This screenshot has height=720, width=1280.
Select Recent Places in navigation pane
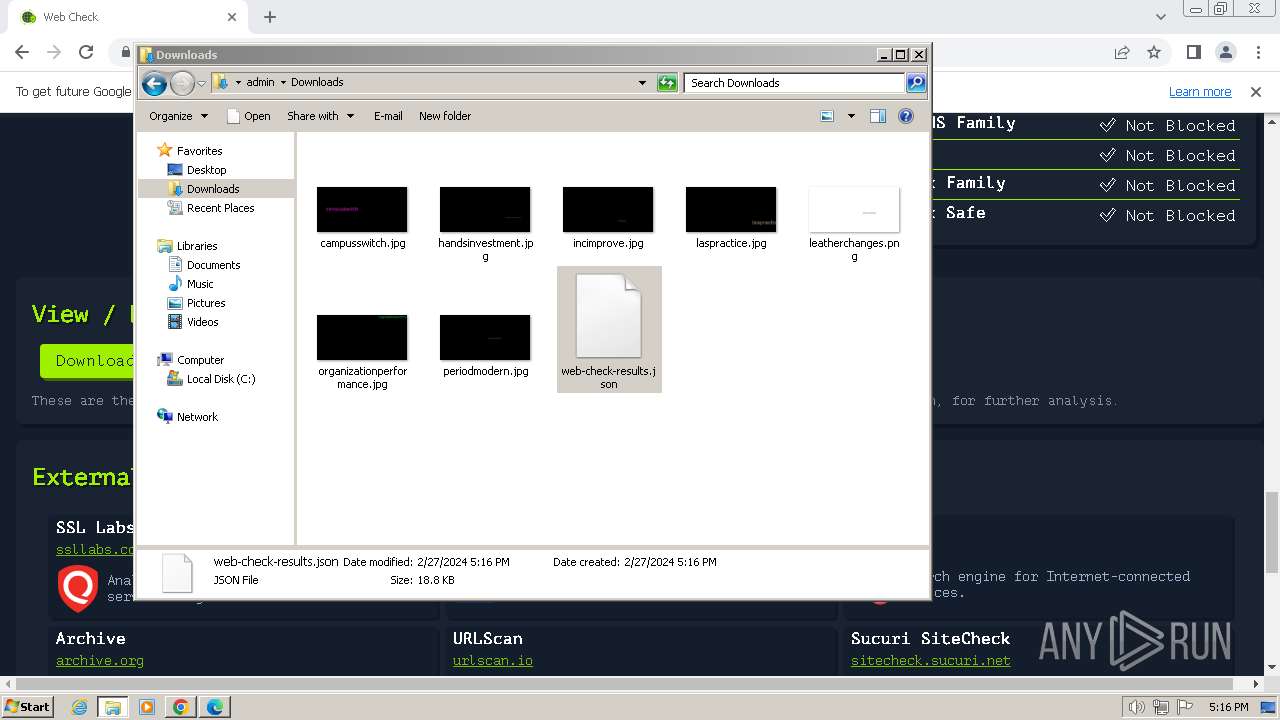(x=220, y=208)
